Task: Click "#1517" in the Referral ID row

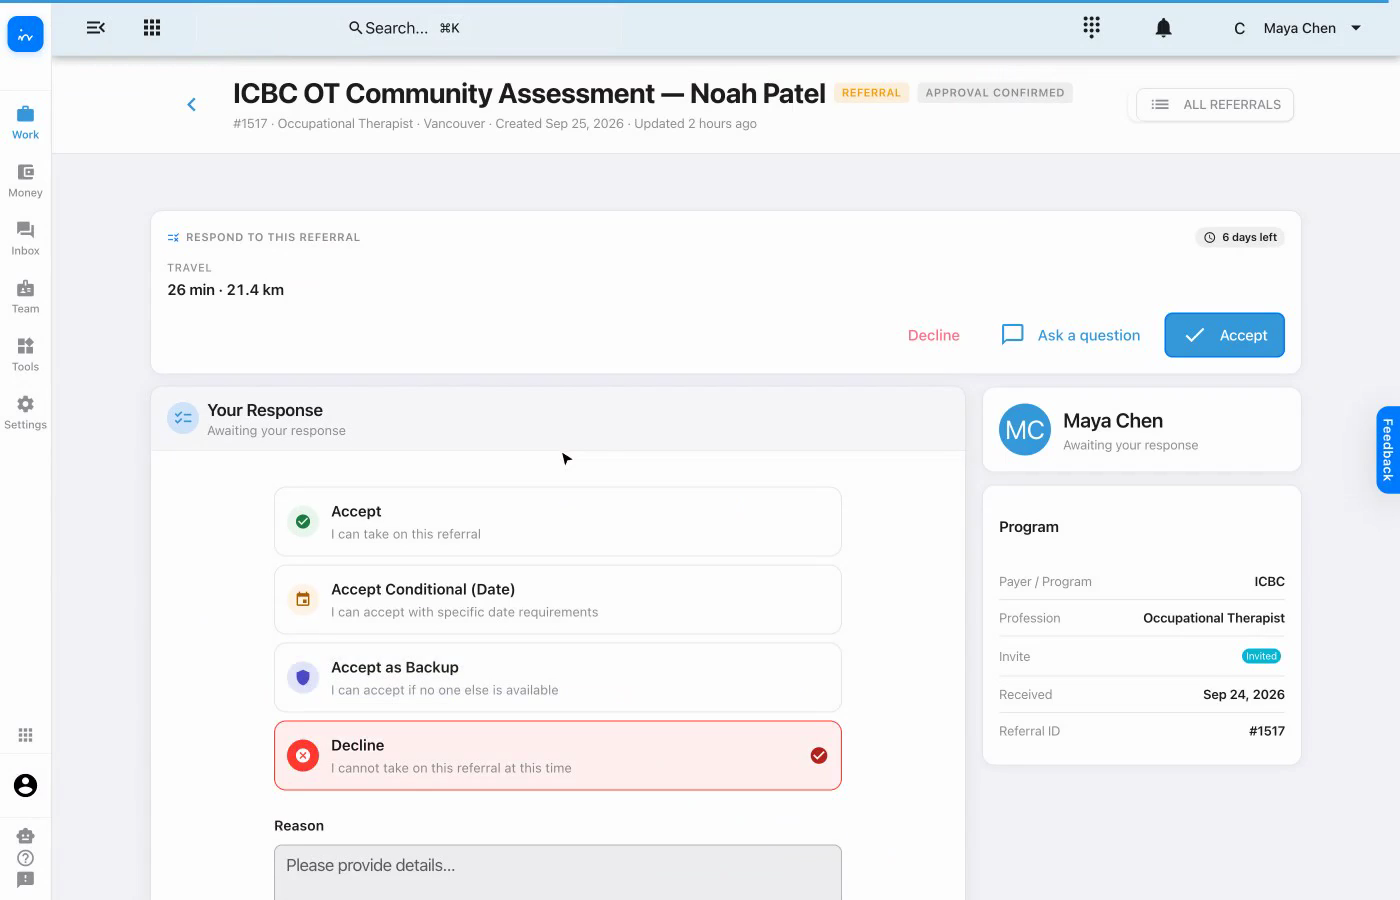Action: [x=1267, y=731]
